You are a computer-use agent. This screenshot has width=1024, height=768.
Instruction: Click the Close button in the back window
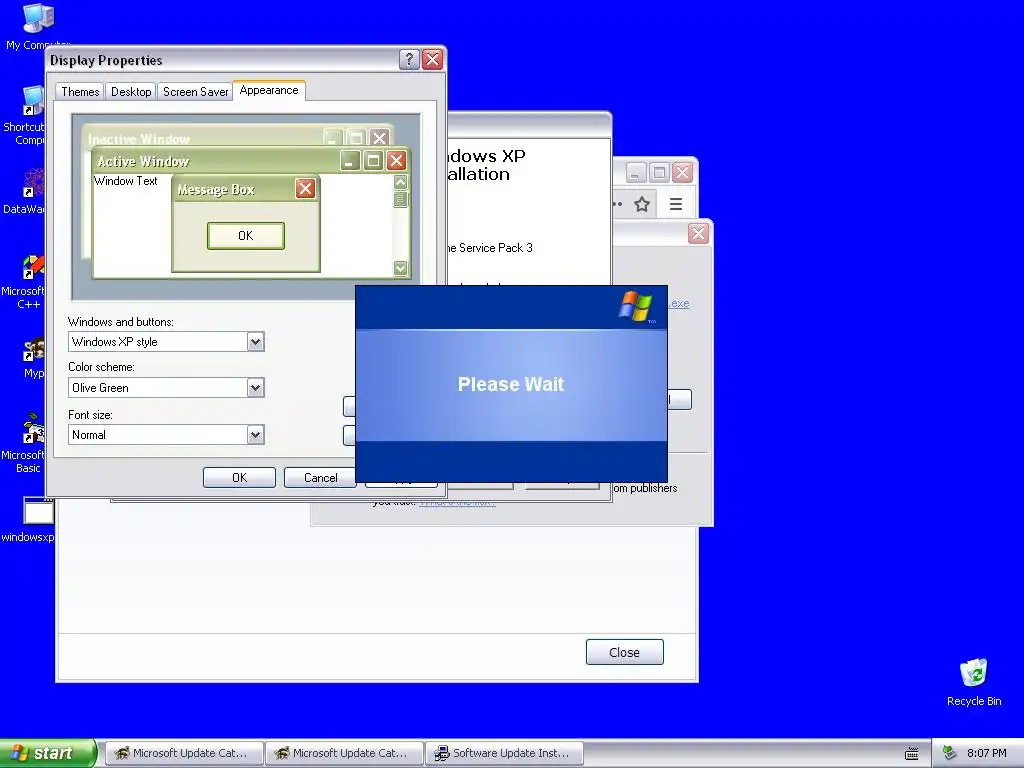[x=624, y=652]
